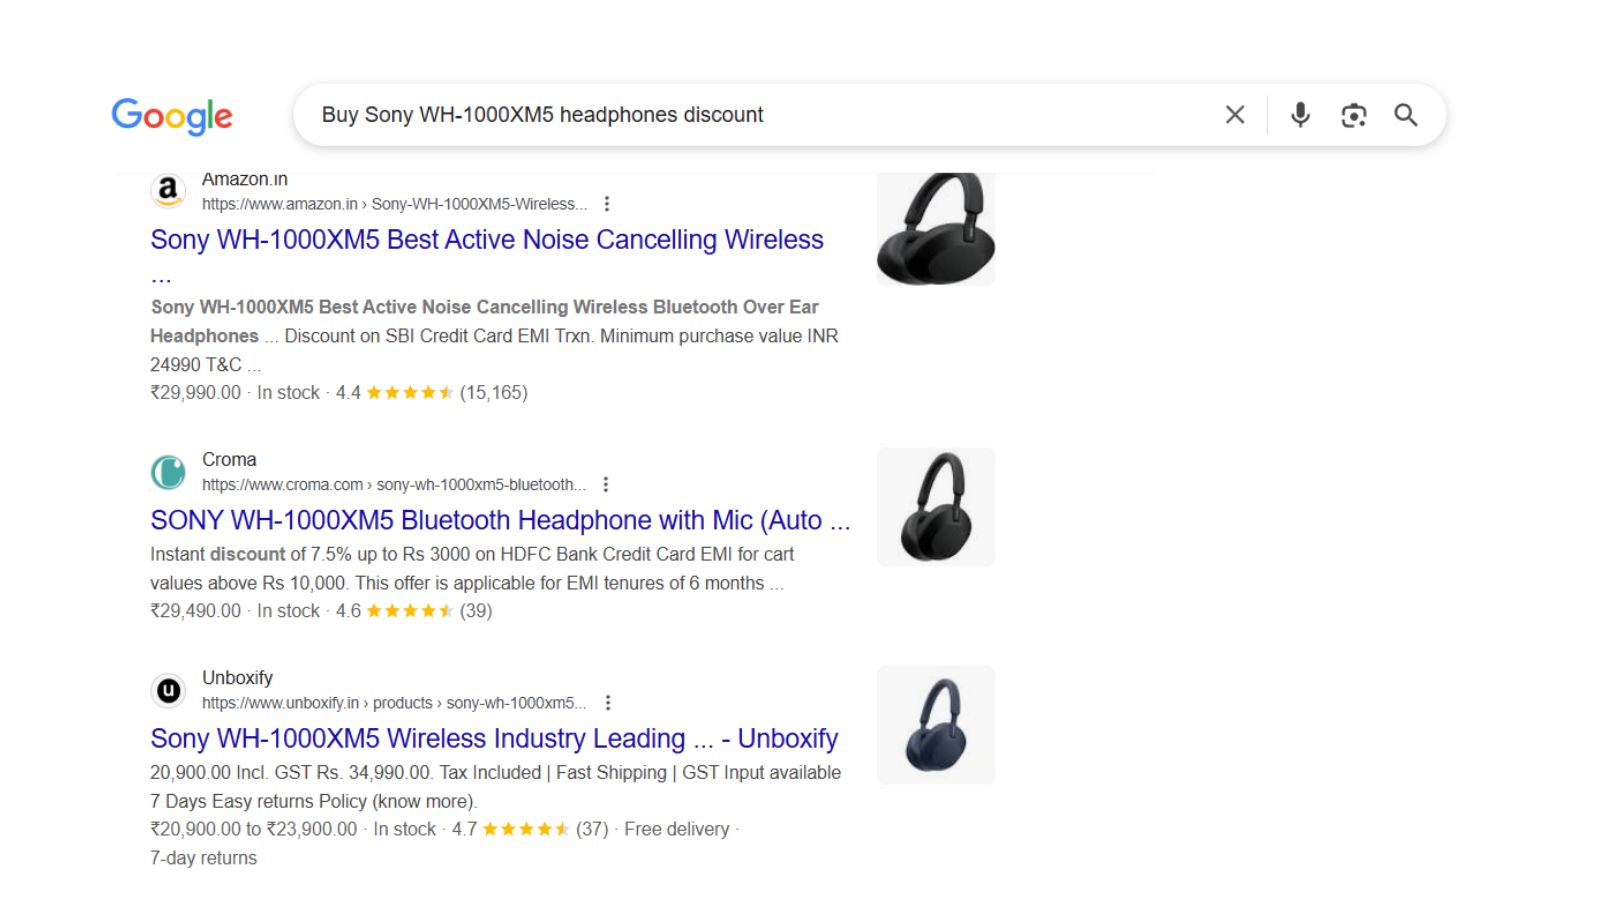Open more options for Croma result
This screenshot has height=900, width=1600.
[606, 485]
